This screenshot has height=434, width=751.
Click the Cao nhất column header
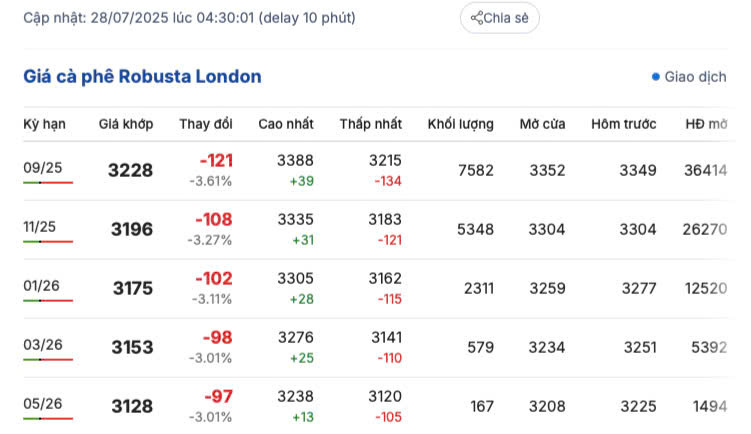point(286,124)
